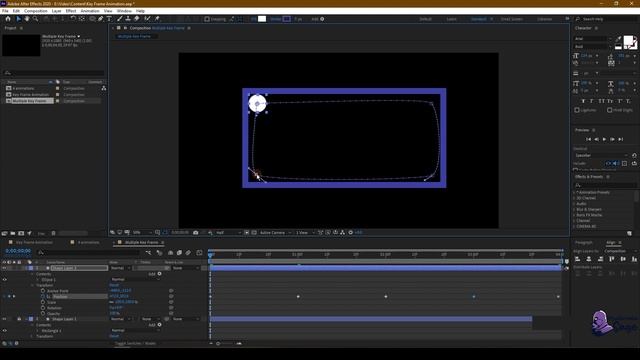Open the Animation menu
This screenshot has height=360, width=640.
click(x=90, y=11)
